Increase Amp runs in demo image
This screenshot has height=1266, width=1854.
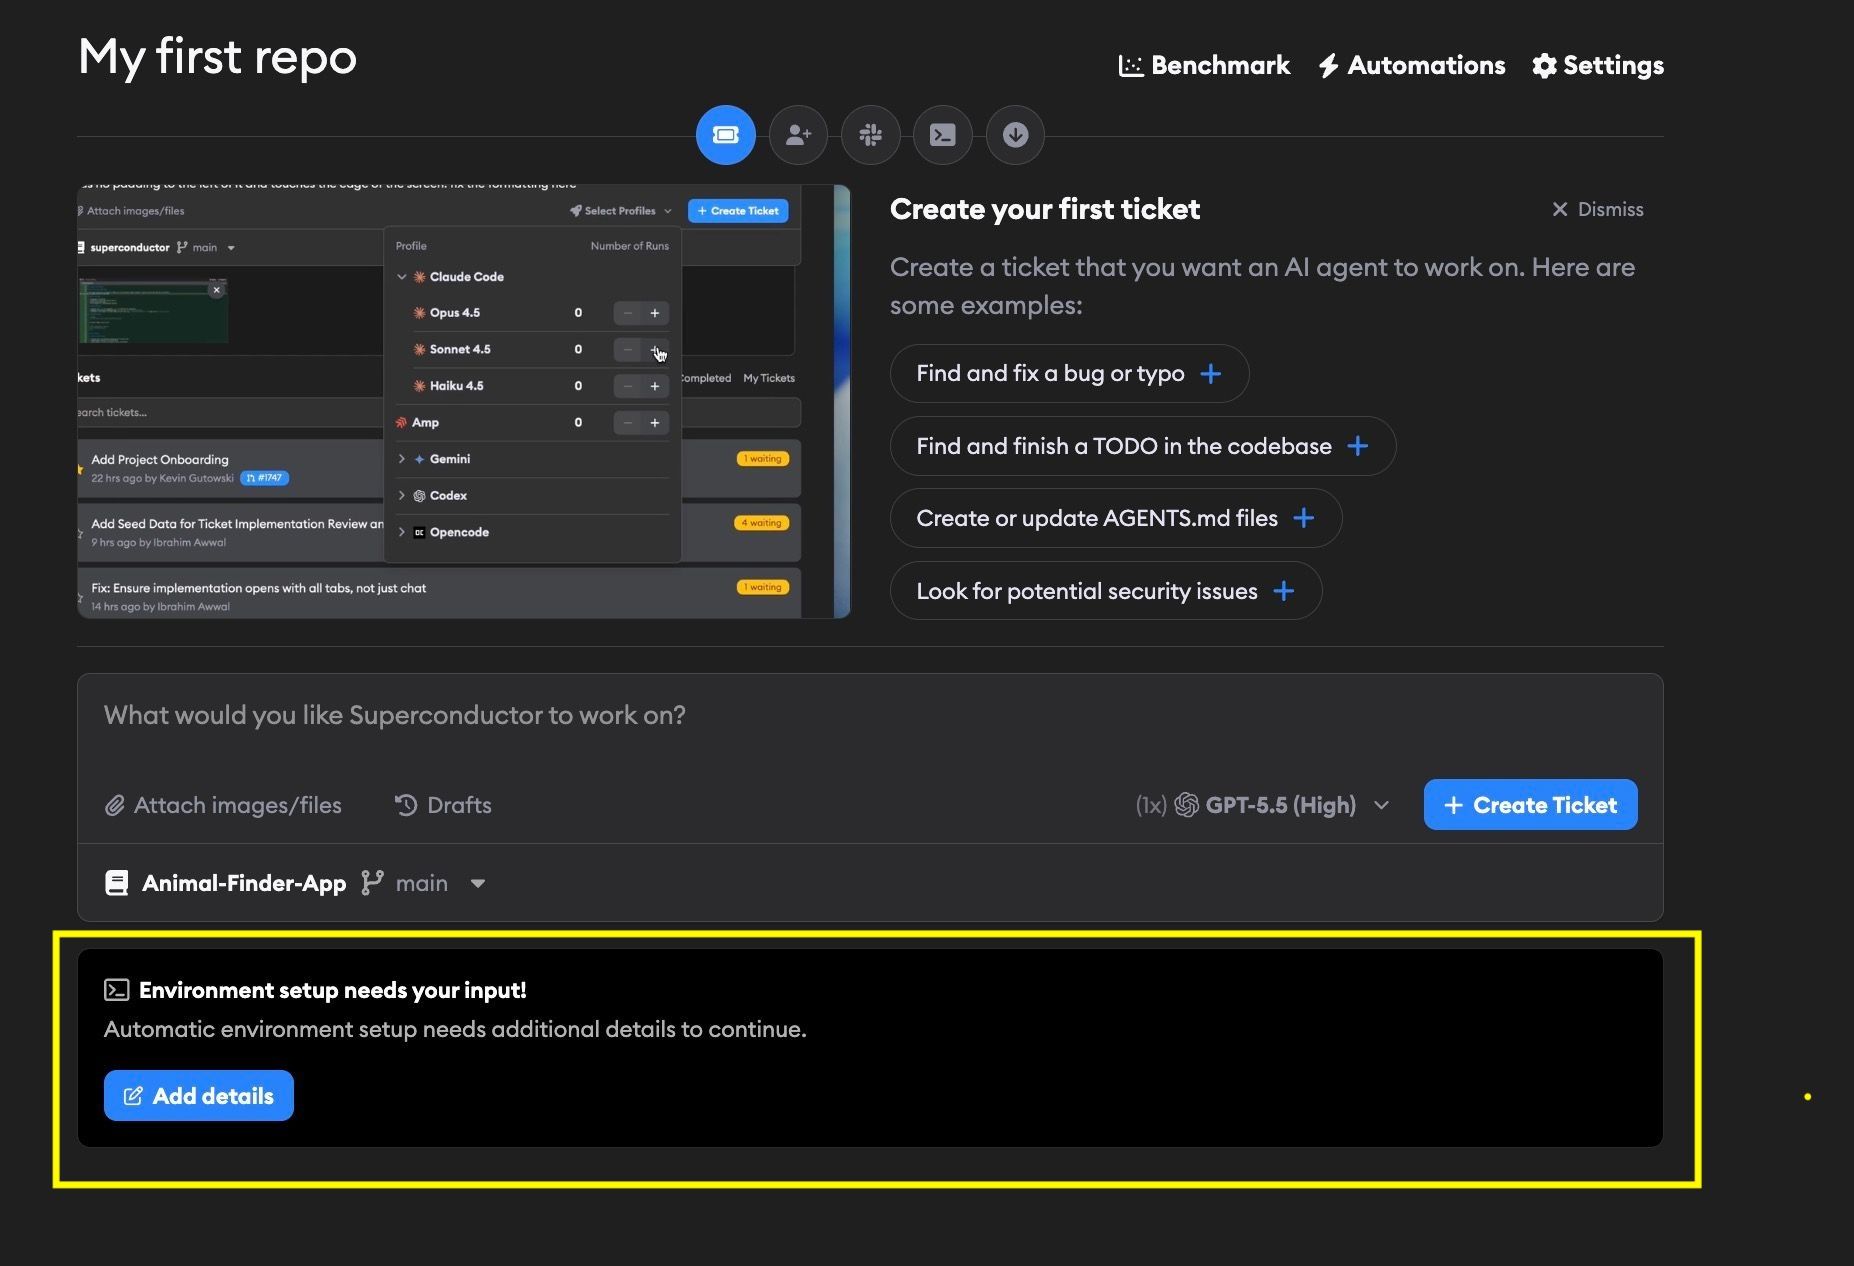655,423
